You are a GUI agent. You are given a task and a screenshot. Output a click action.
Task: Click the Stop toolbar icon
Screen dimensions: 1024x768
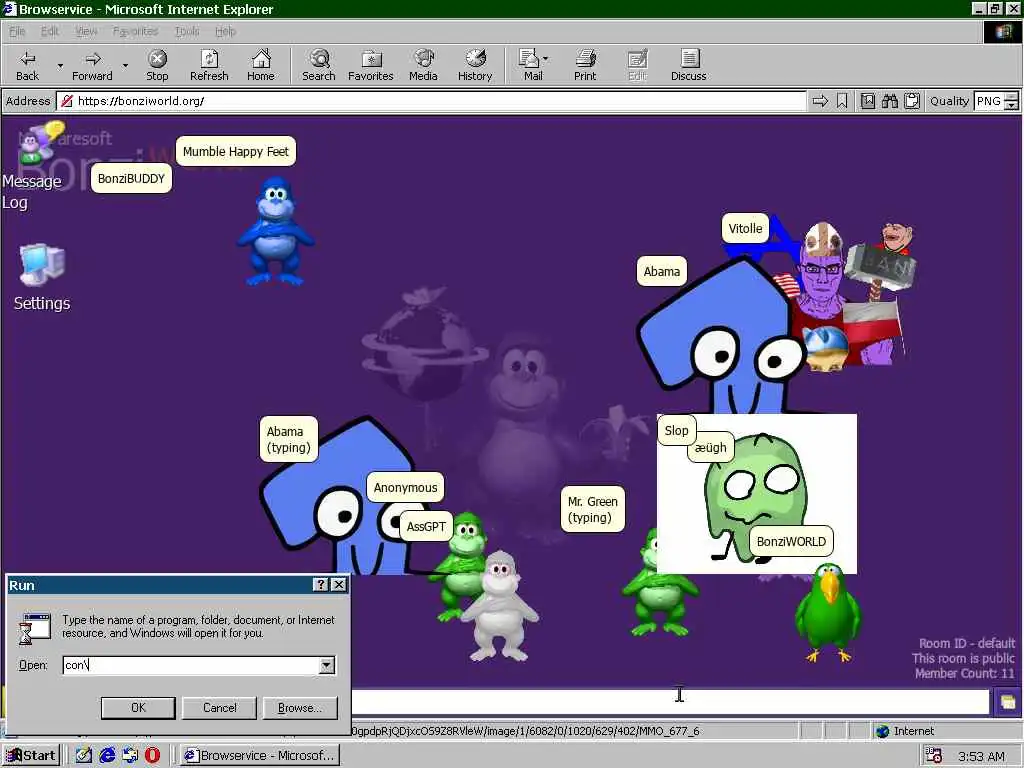[157, 65]
